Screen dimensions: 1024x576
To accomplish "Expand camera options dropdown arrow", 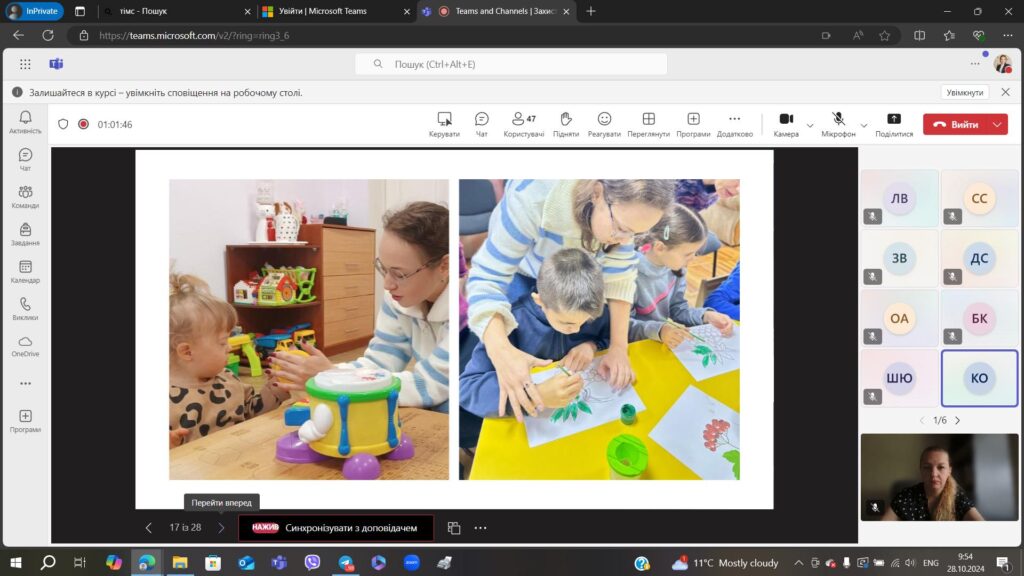I will (810, 125).
